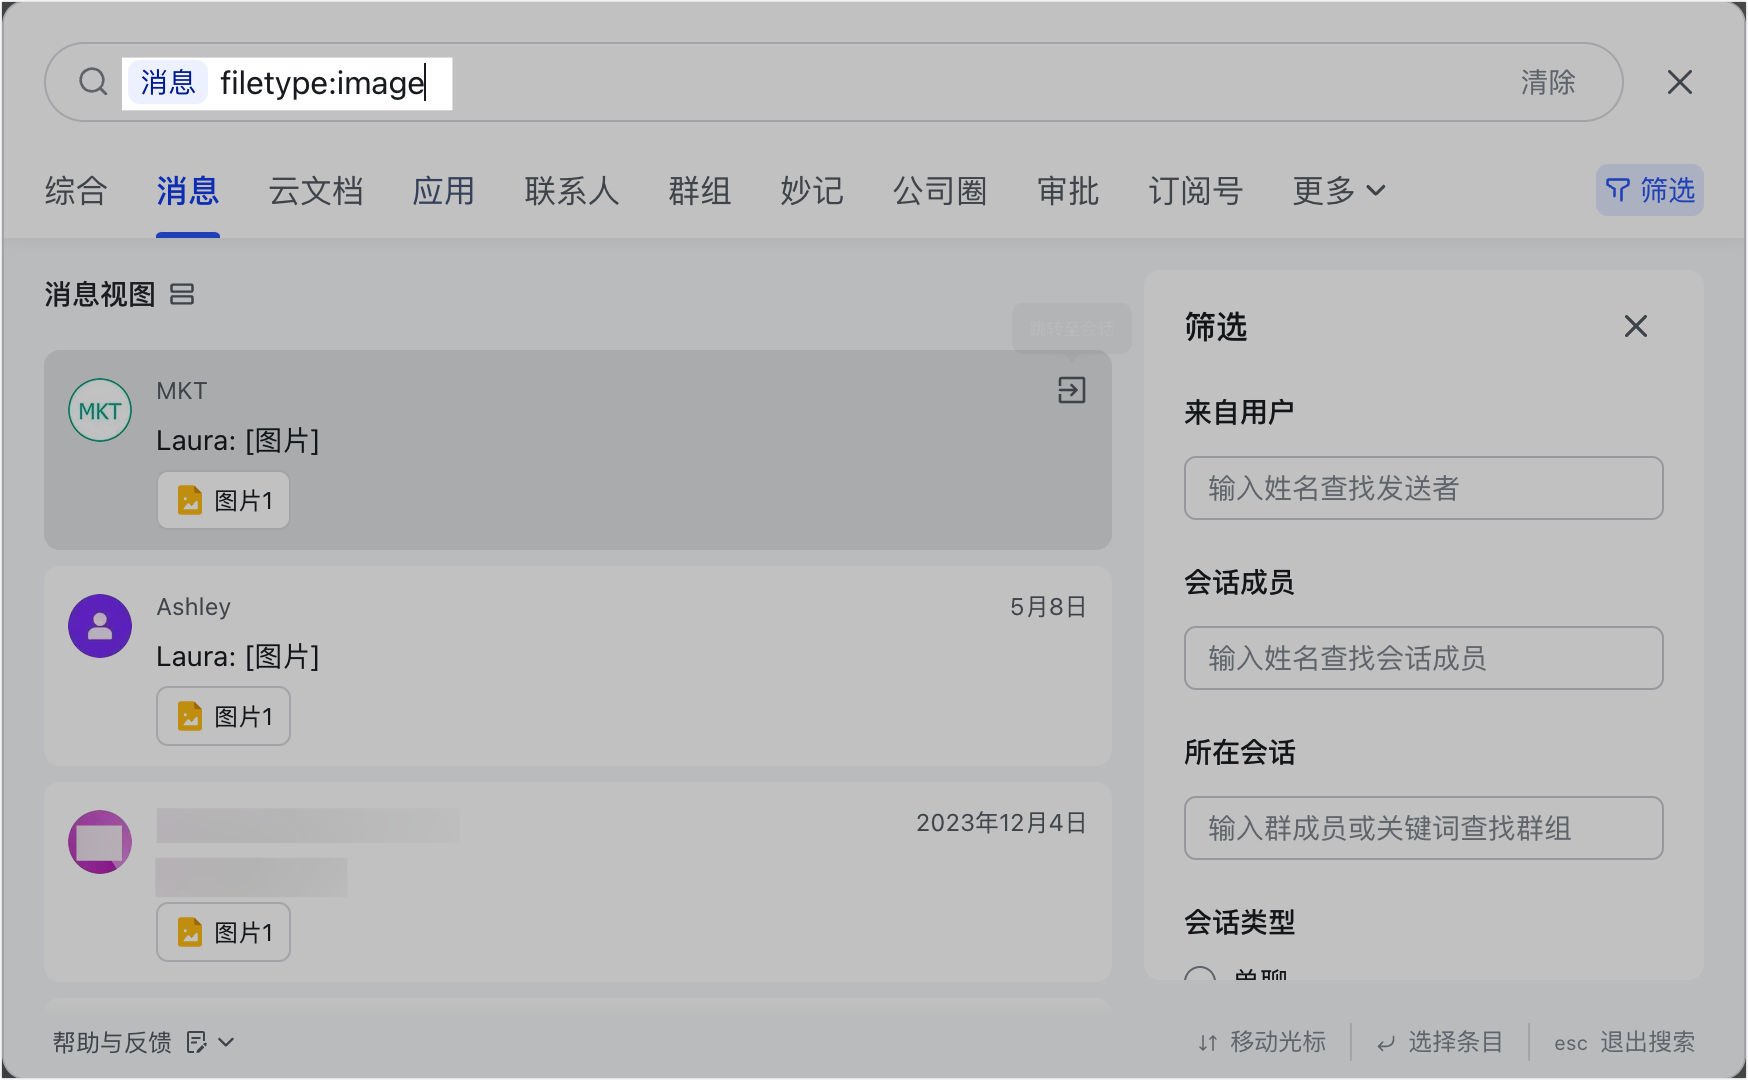Go to the 综合 tab
The height and width of the screenshot is (1080, 1748).
[x=76, y=190]
